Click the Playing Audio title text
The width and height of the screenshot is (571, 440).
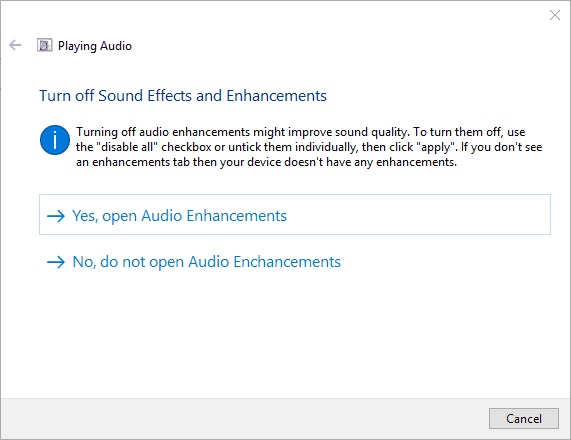coord(95,46)
